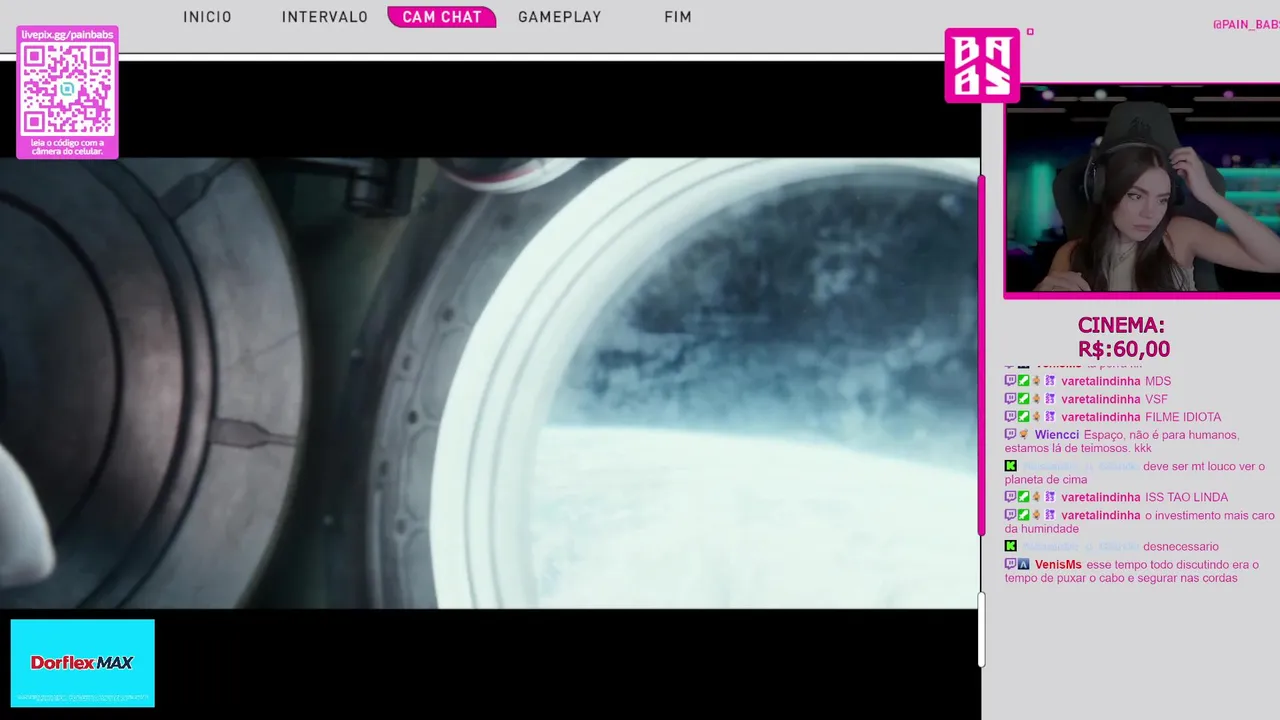The image size is (1280, 720).
Task: Click the message text 'FILME IDIOTA'
Action: [1183, 417]
